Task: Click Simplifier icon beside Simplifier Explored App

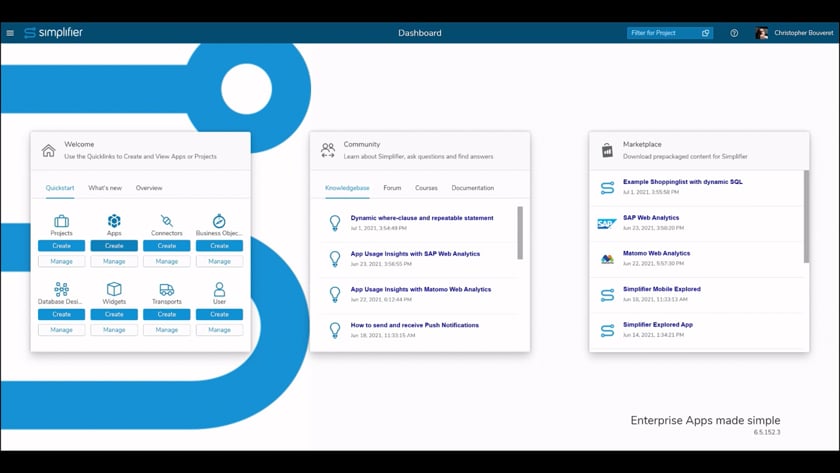Action: coord(607,331)
